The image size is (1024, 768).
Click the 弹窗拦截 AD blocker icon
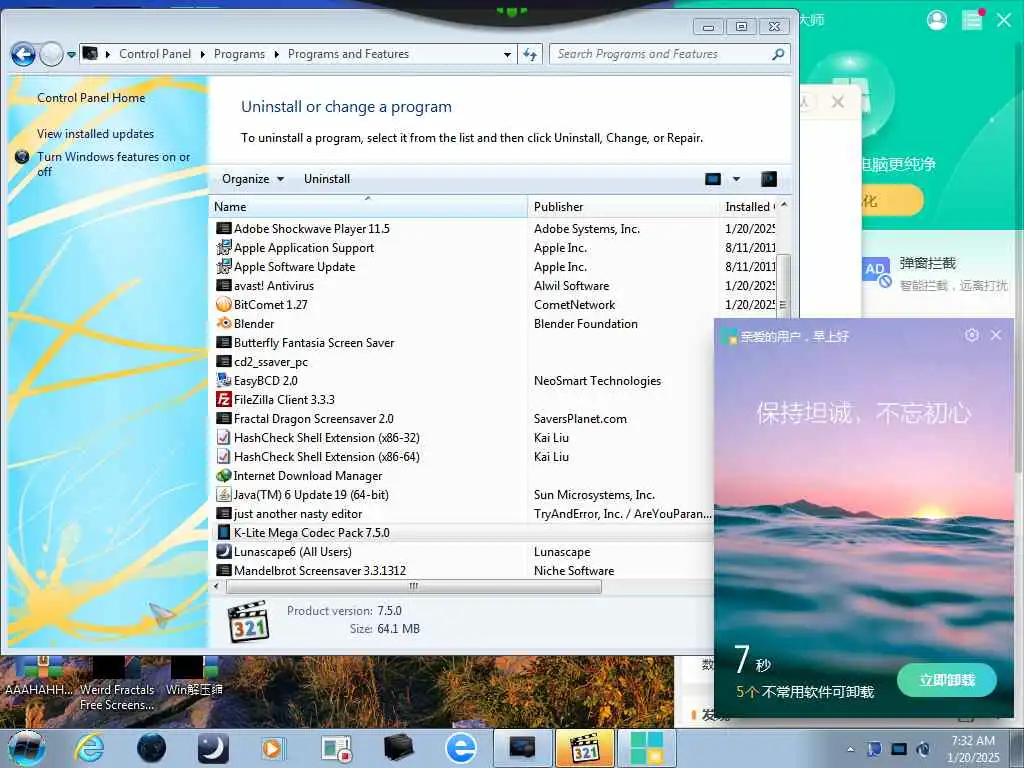876,272
